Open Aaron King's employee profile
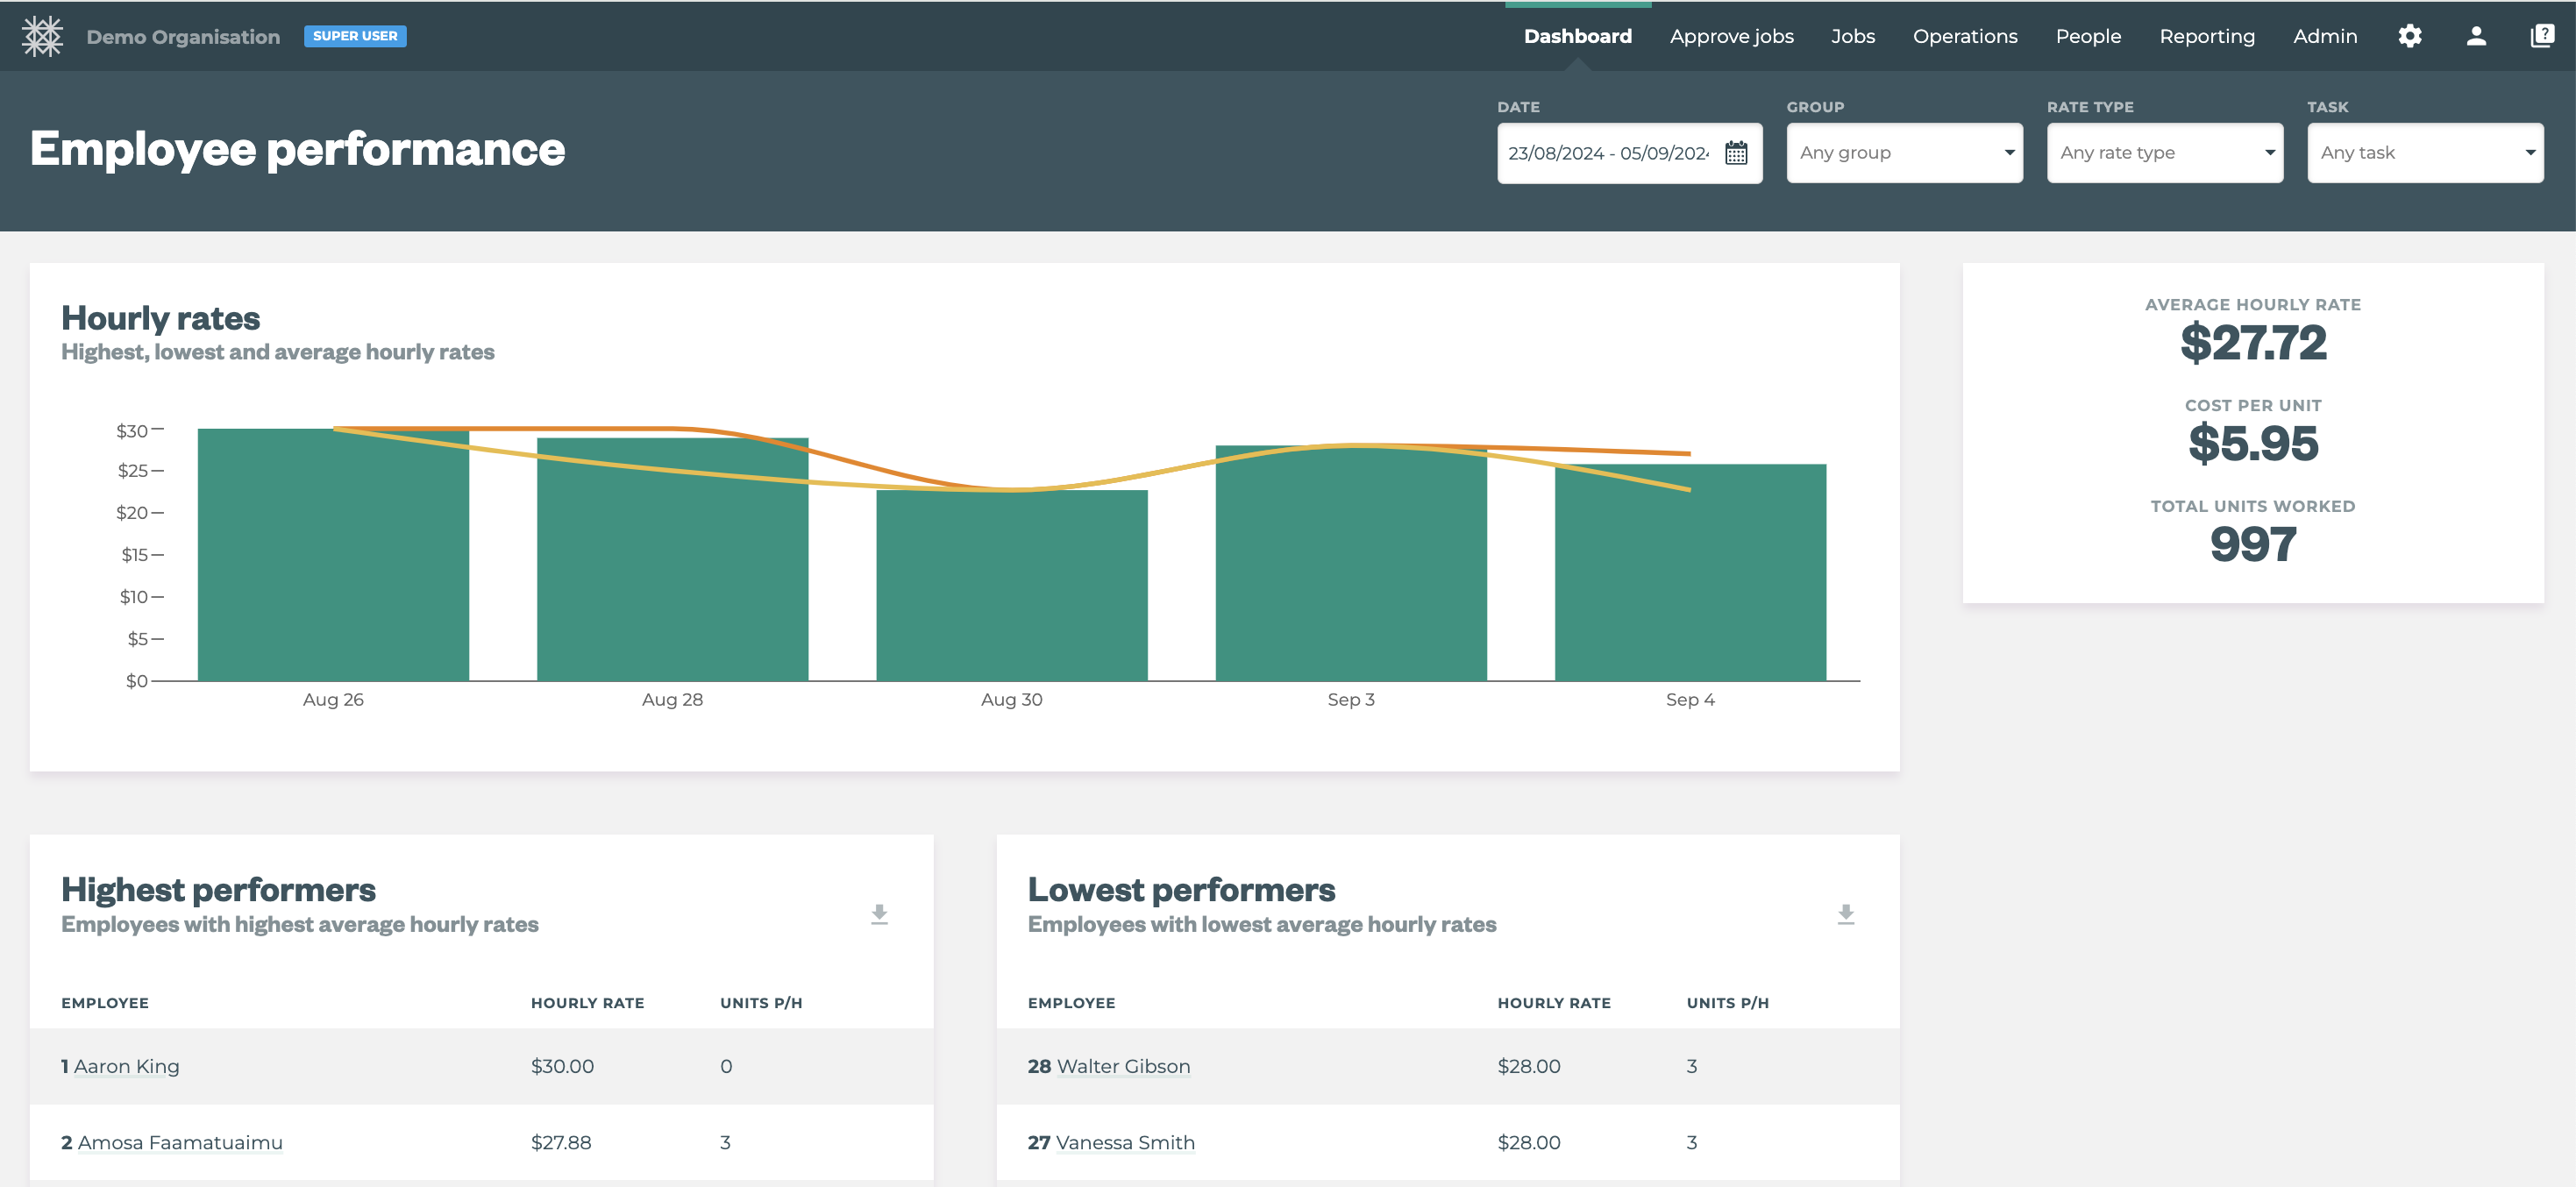 128,1066
